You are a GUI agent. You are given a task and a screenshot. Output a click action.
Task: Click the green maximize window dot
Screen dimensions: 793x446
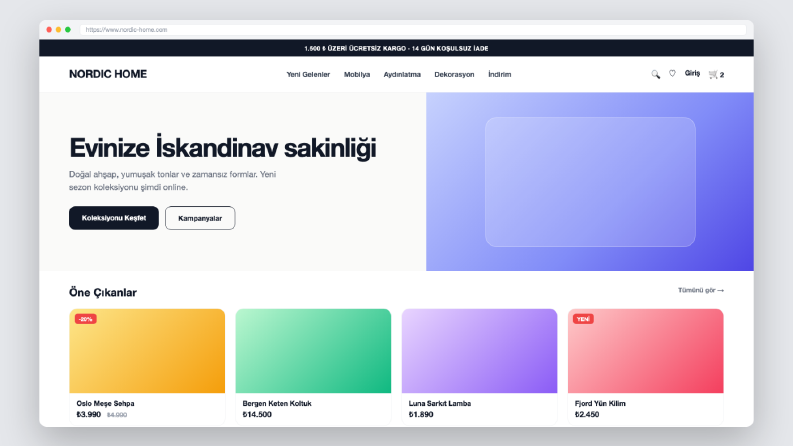pyautogui.click(x=68, y=30)
